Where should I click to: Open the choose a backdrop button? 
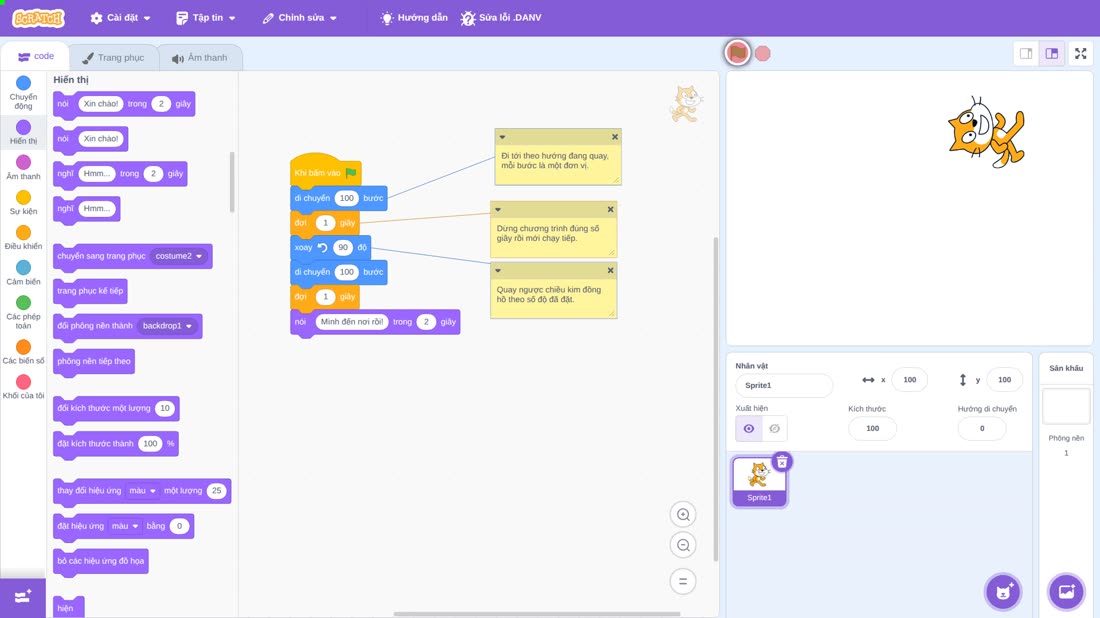1066,591
